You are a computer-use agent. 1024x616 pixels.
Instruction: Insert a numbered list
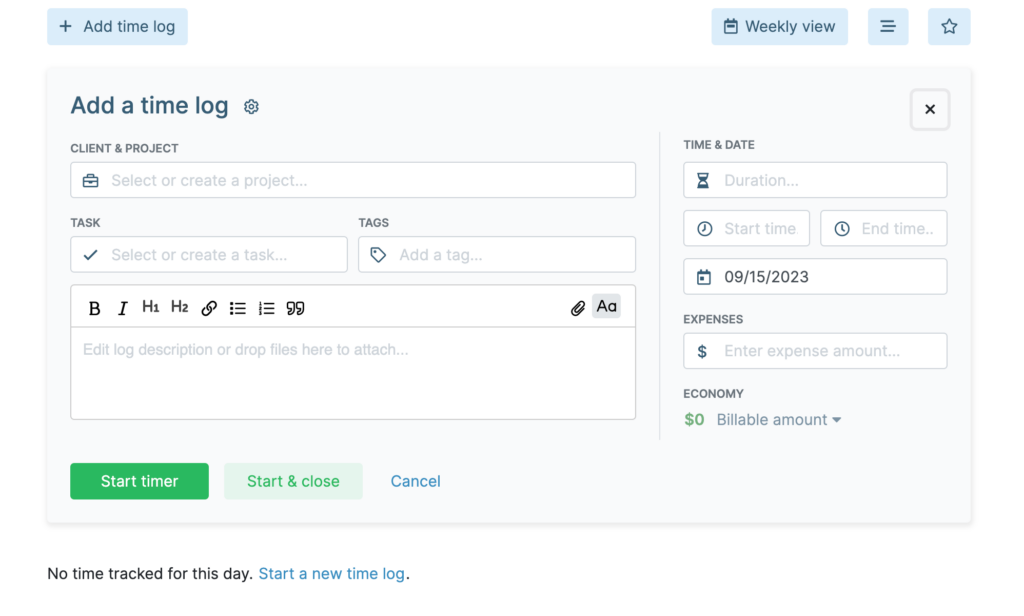pyautogui.click(x=266, y=308)
